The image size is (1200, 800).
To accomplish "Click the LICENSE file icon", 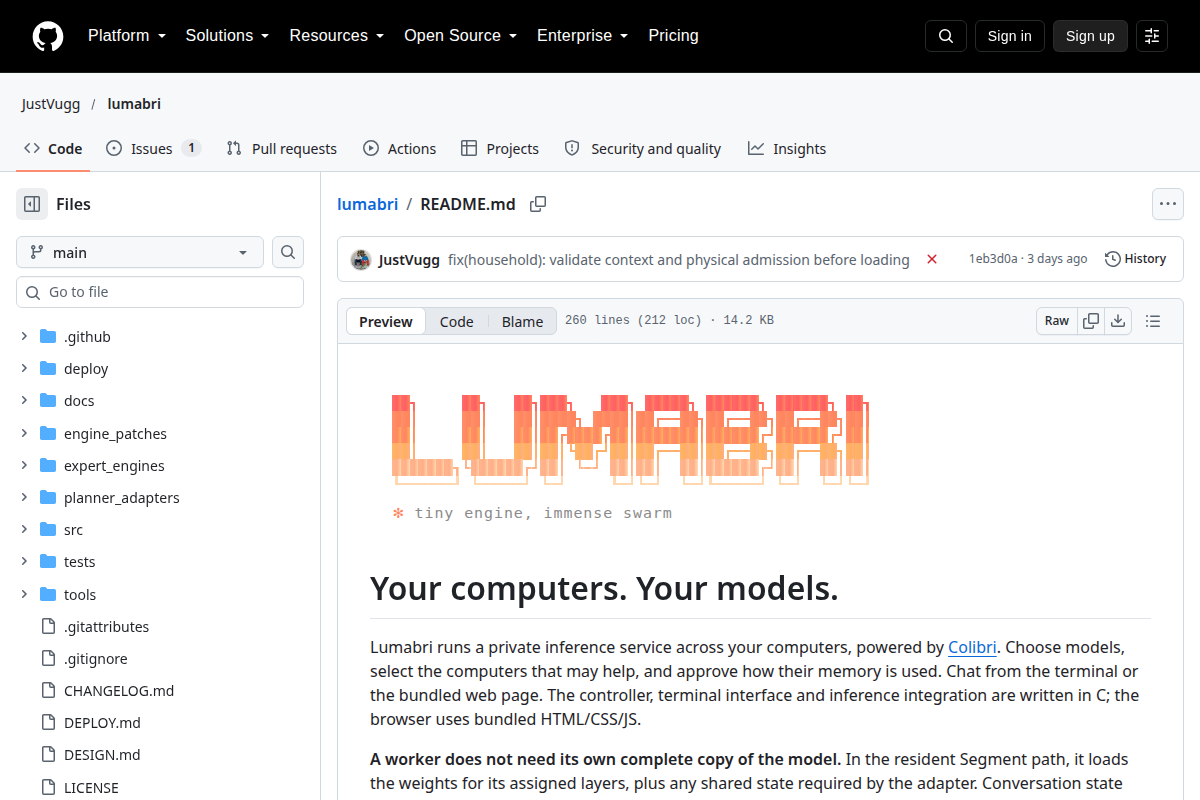I will 48,788.
